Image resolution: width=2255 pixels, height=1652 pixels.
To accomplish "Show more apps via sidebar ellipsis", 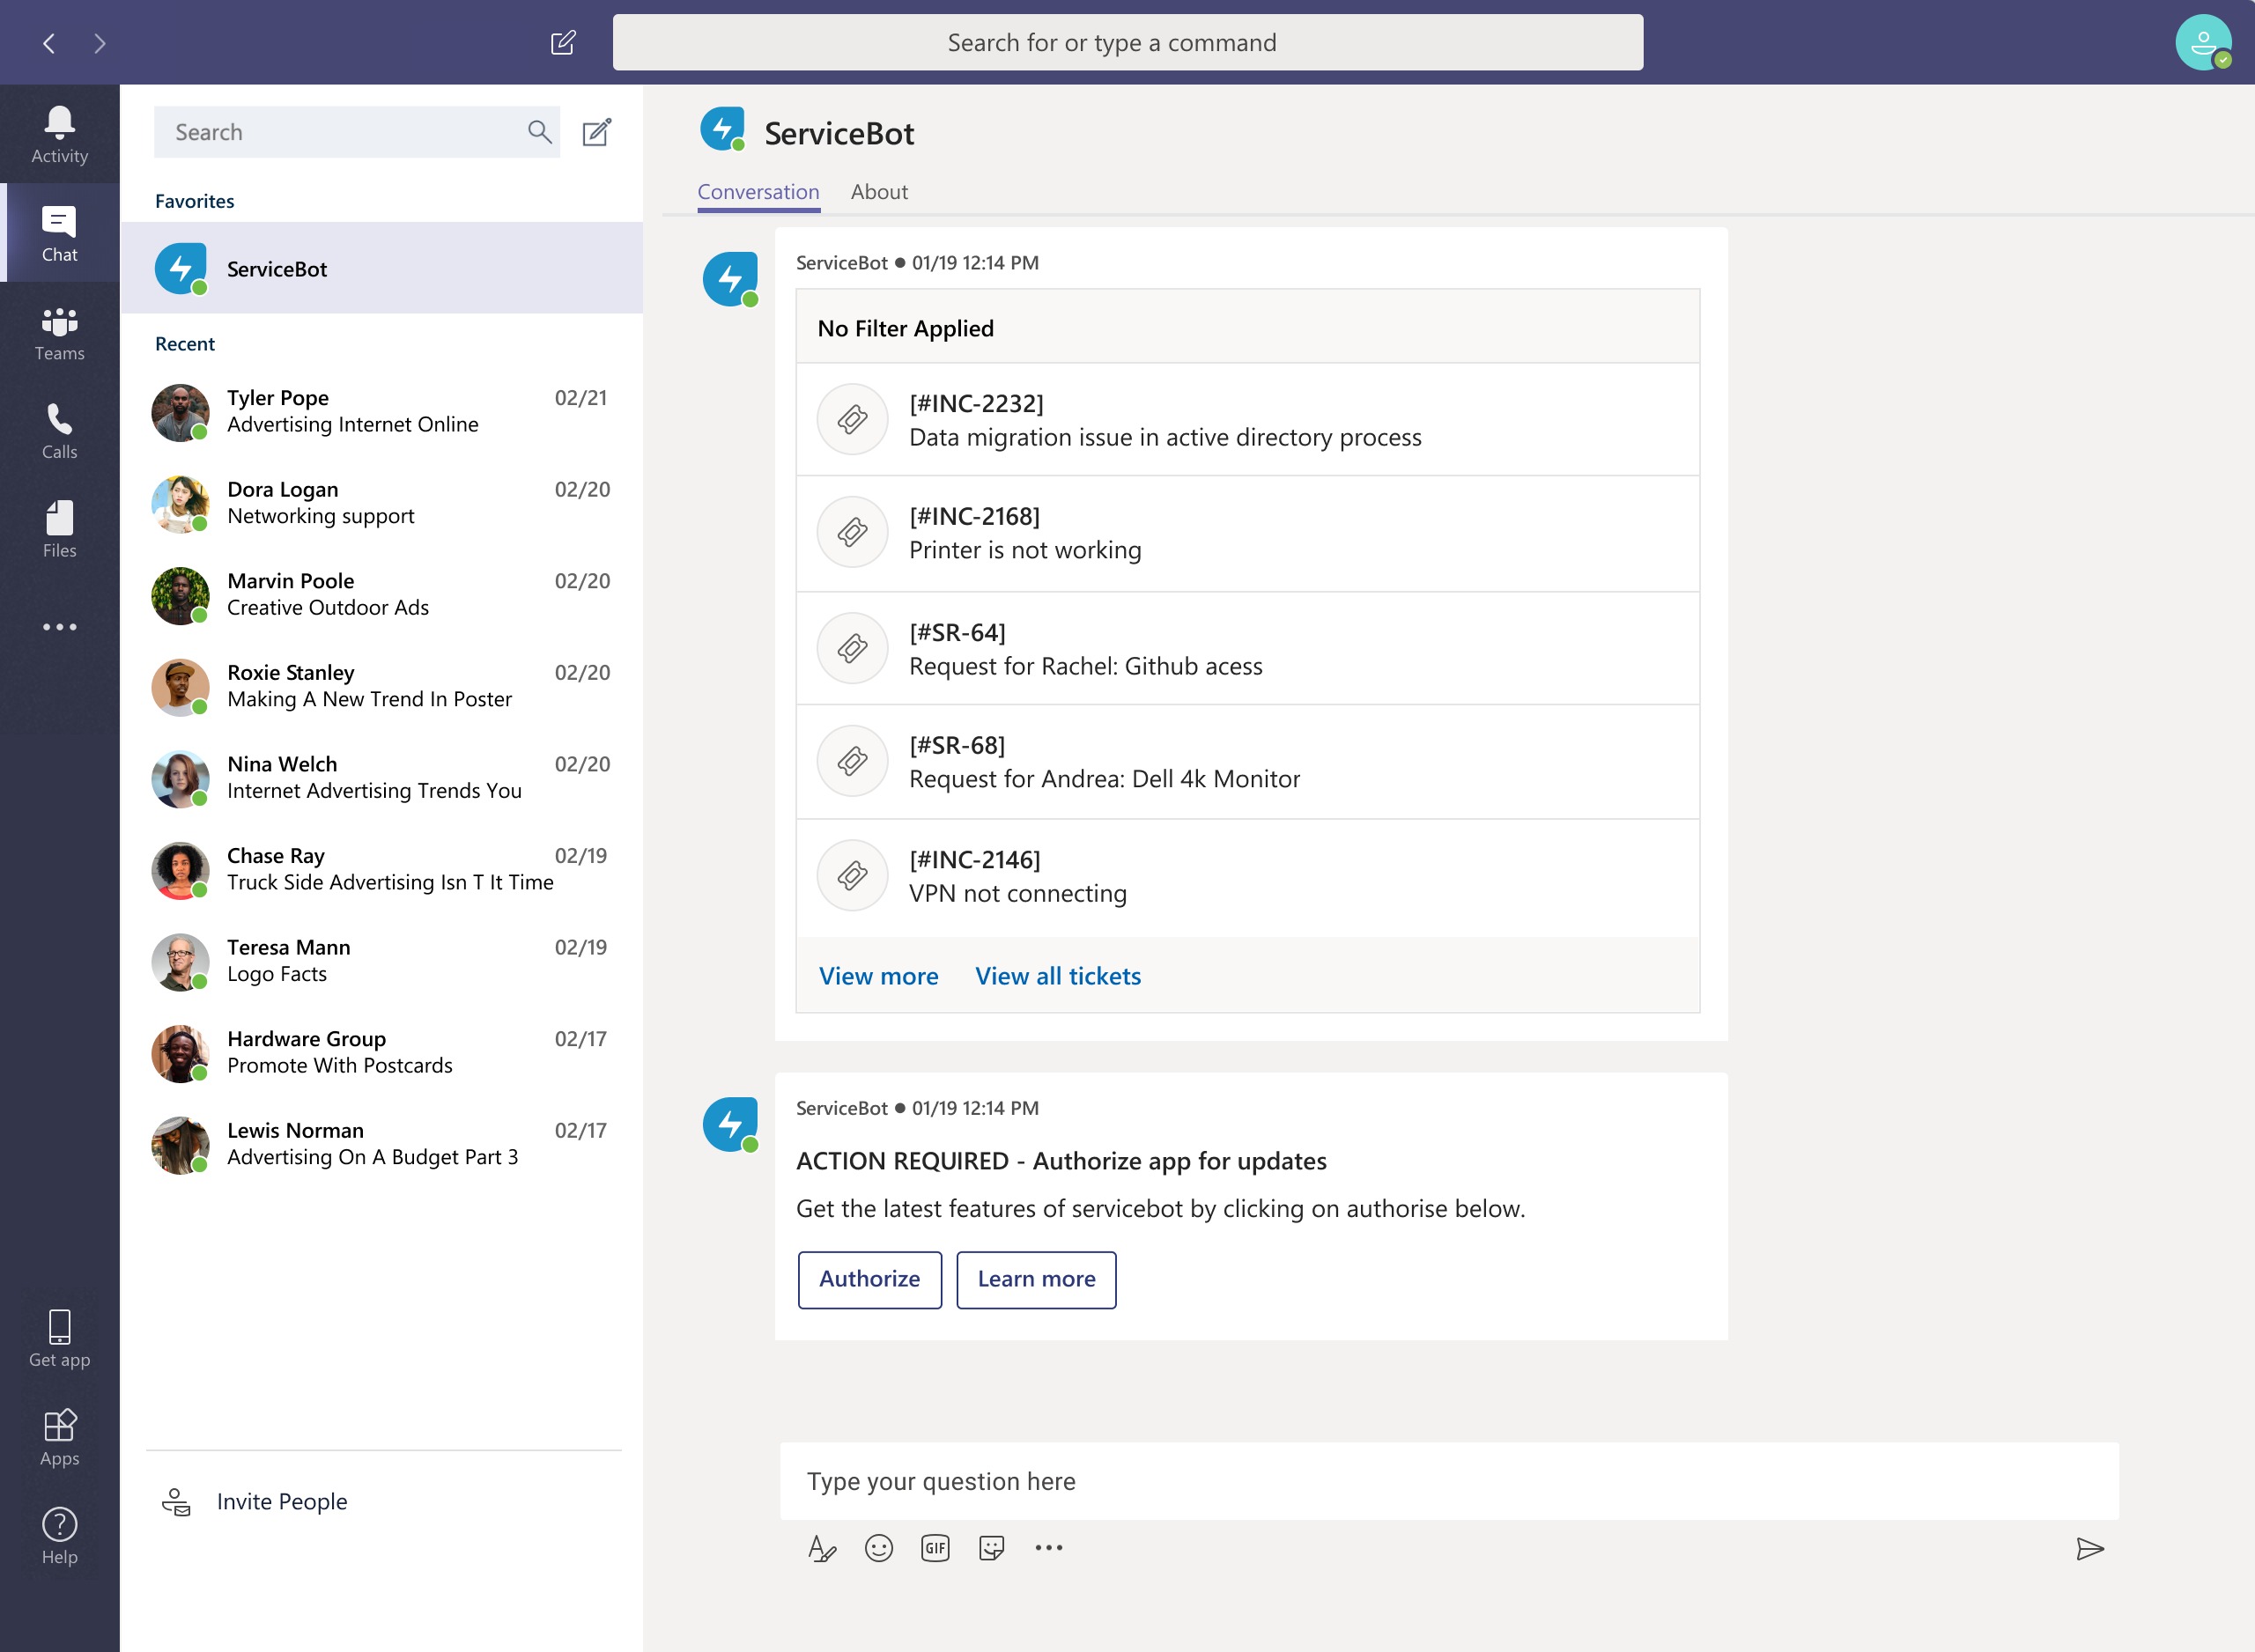I will click(x=60, y=627).
